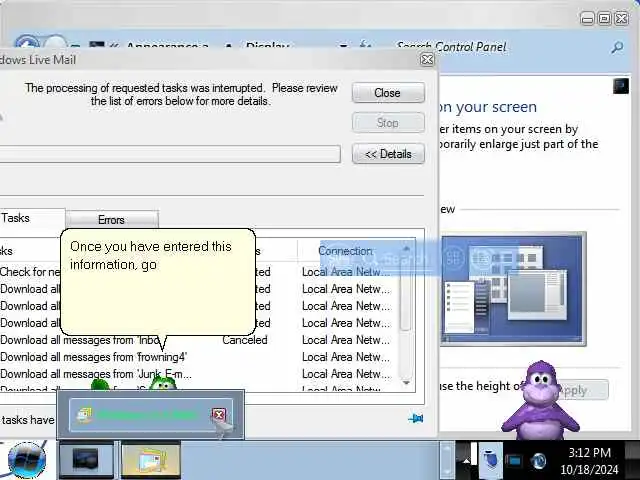Viewport: 640px width, 480px height.
Task: Close the Windows Live Mail dialog with X
Action: click(427, 60)
